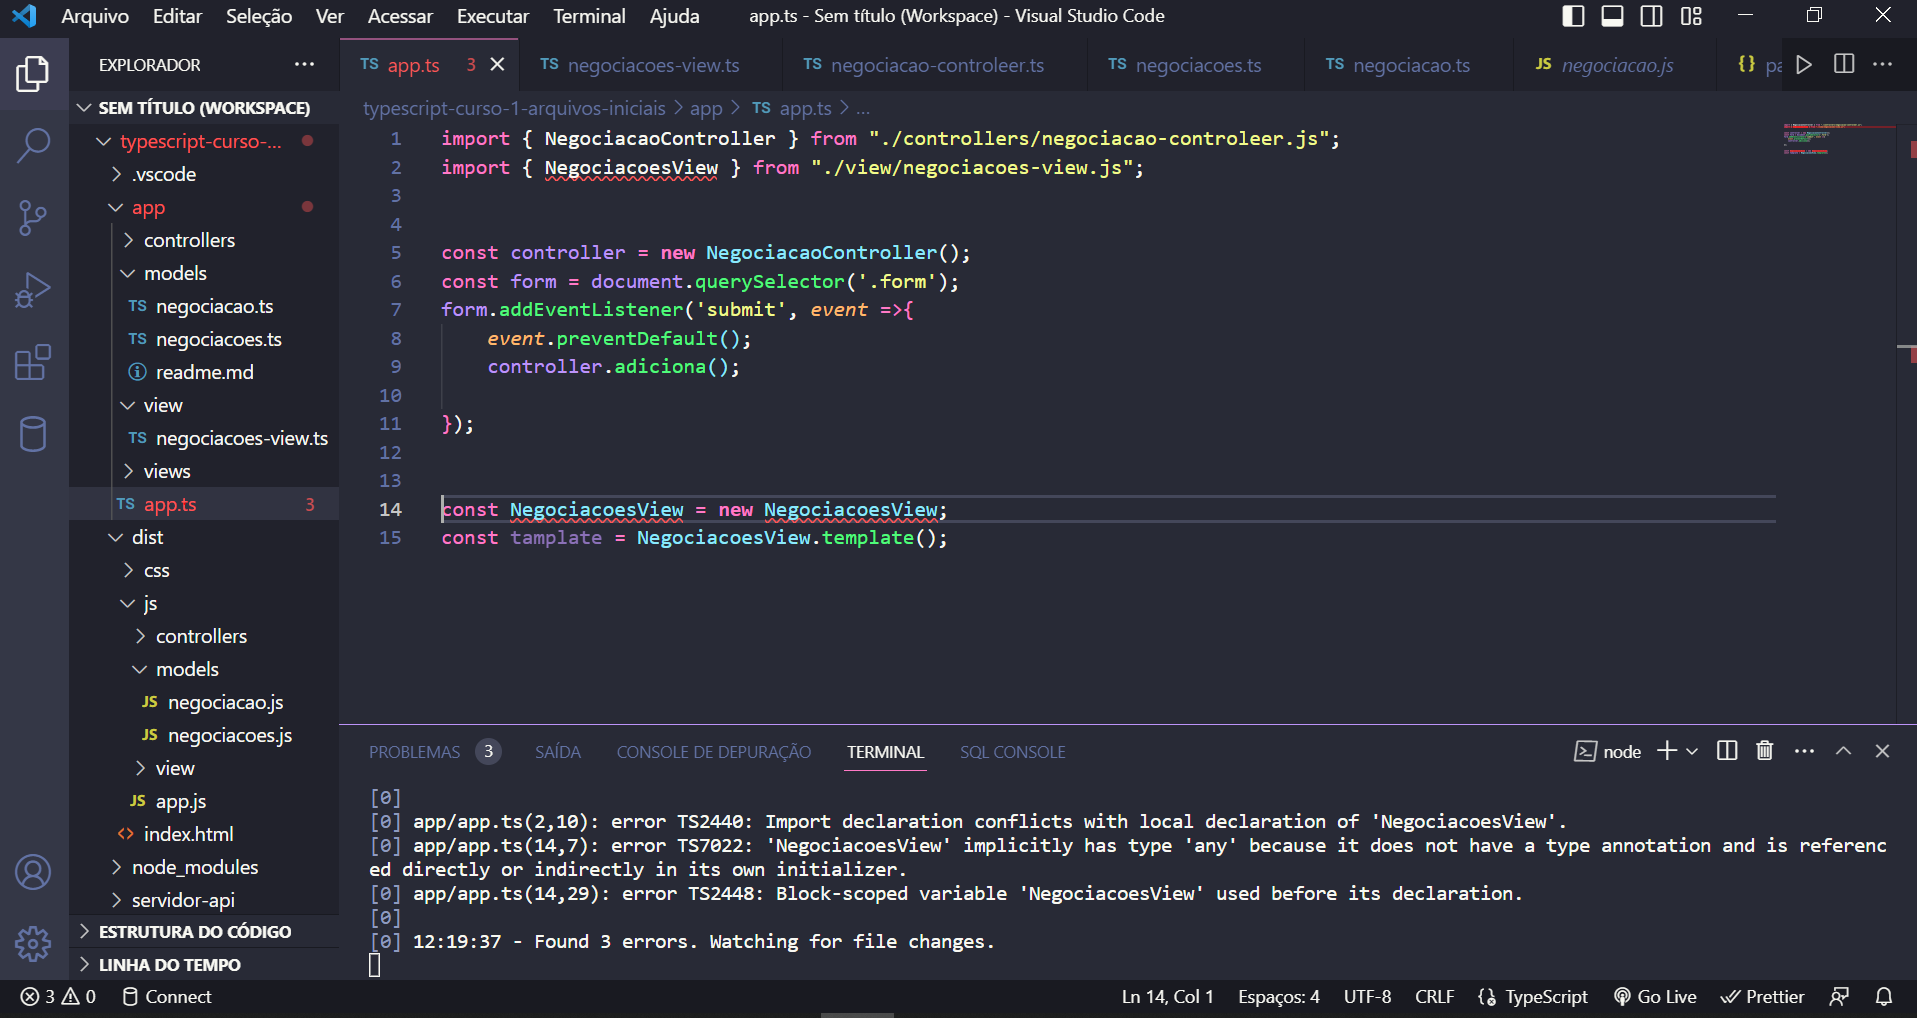Open the Search view in activity bar
The height and width of the screenshot is (1018, 1917).
[x=33, y=145]
